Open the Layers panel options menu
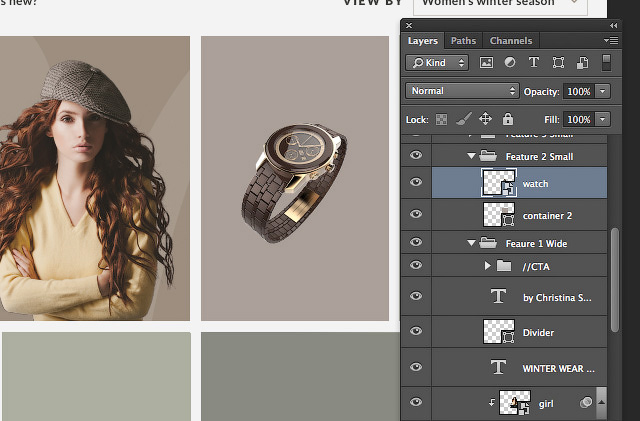The width and height of the screenshot is (640, 421). 610,41
